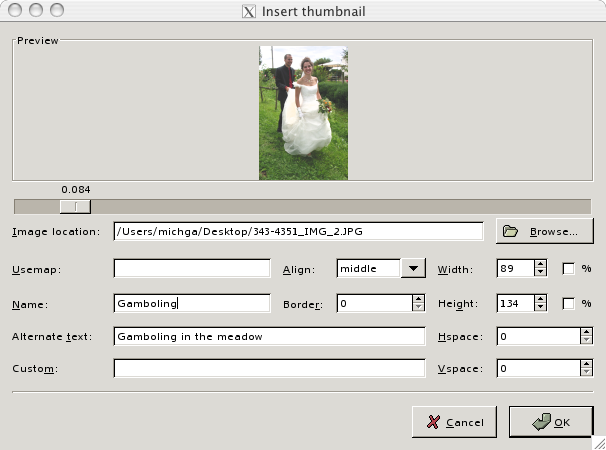Click the Name field containing Gamboling

pyautogui.click(x=192, y=303)
